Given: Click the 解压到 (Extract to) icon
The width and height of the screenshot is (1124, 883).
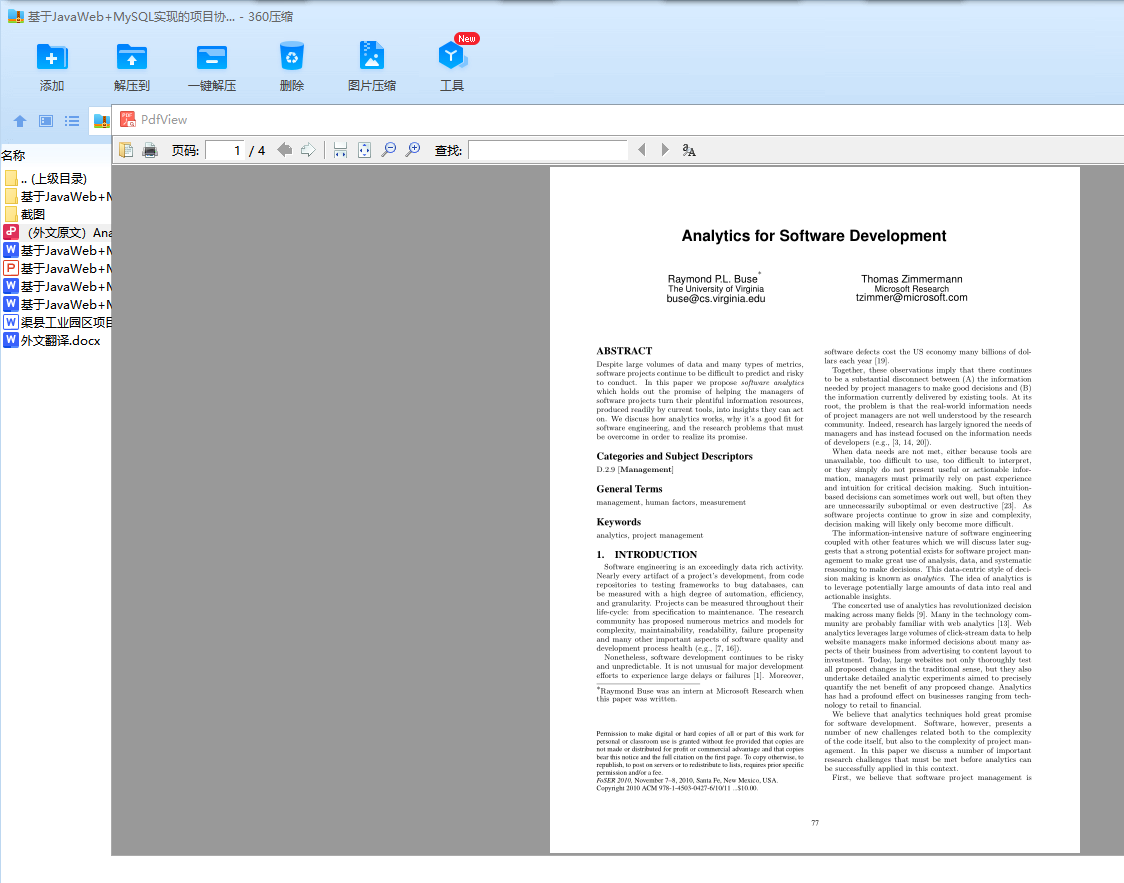Looking at the screenshot, I should (x=131, y=57).
